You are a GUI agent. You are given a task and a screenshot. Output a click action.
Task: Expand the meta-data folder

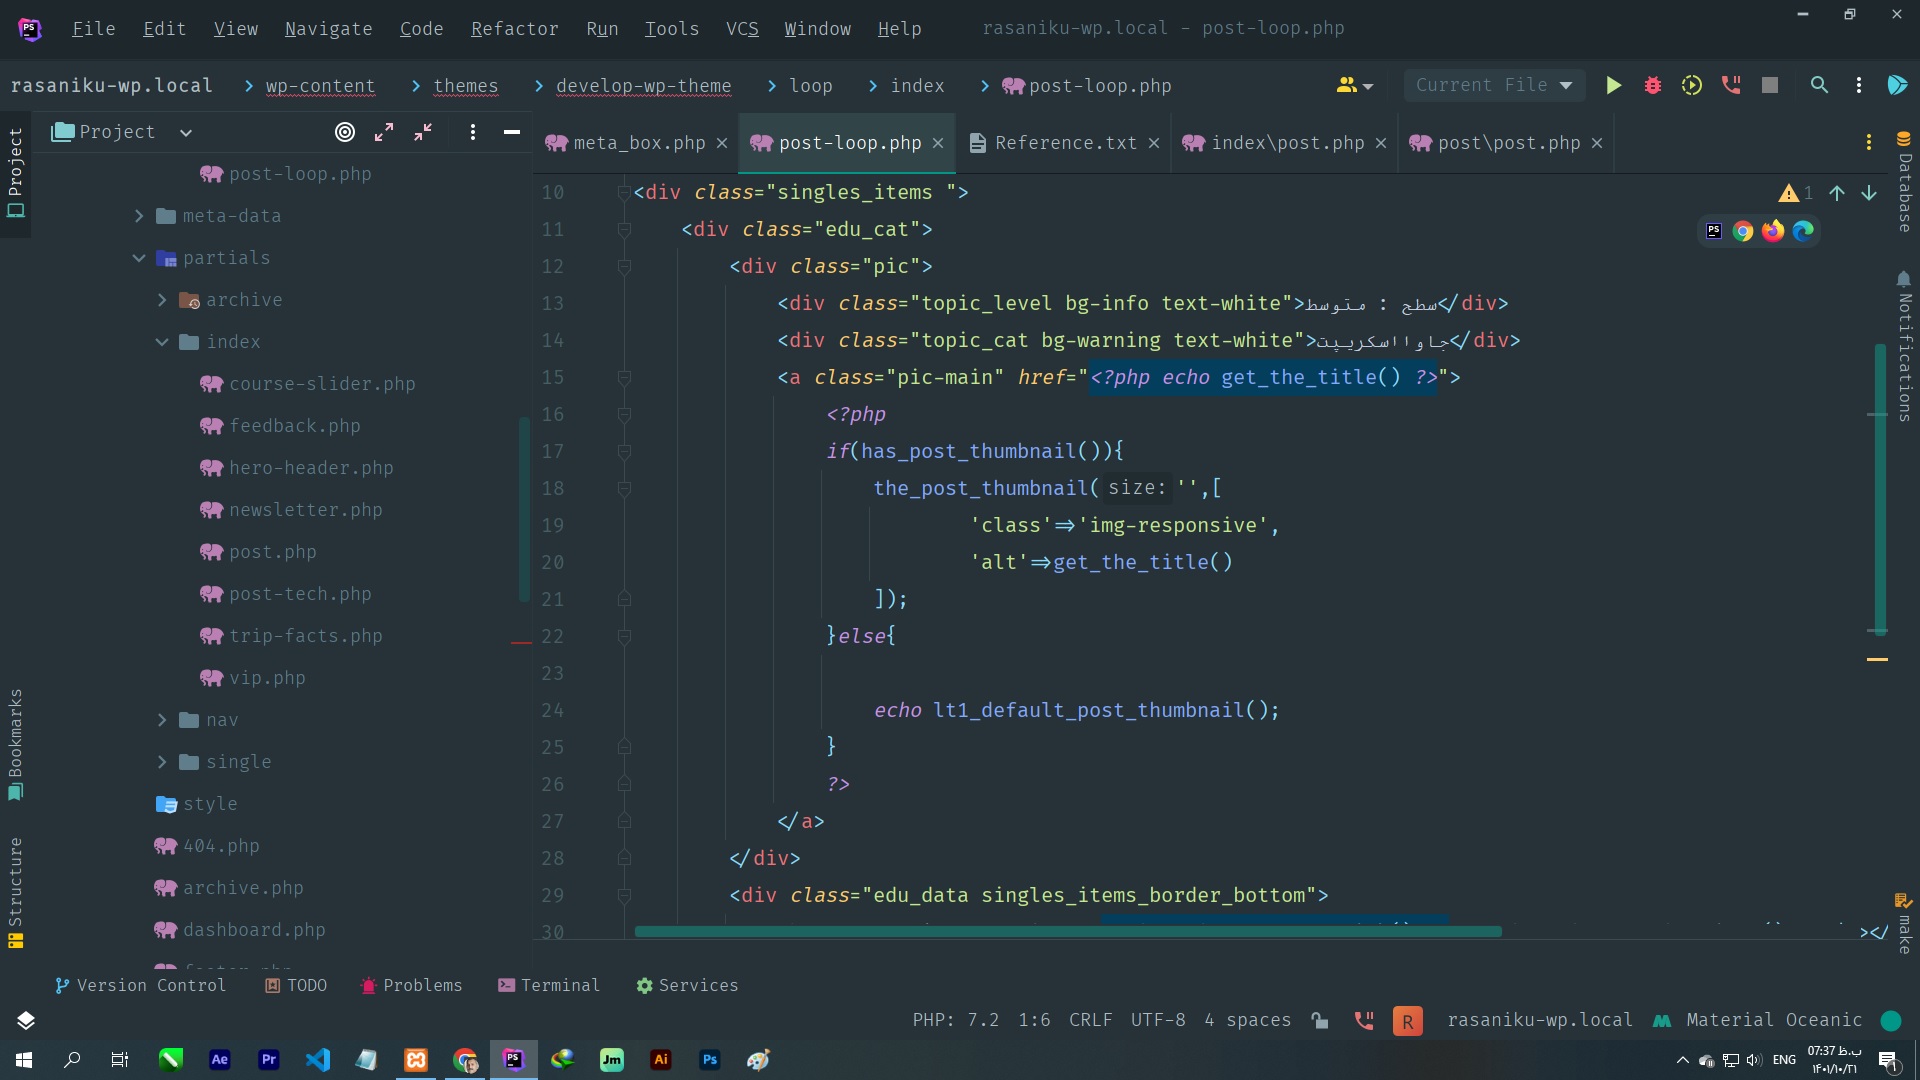[139, 216]
